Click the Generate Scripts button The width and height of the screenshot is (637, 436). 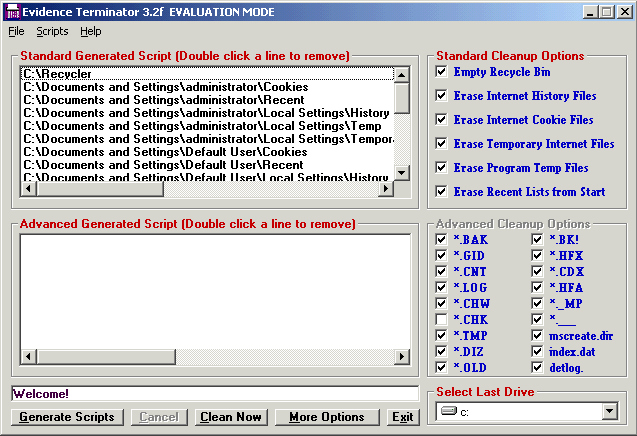click(67, 417)
